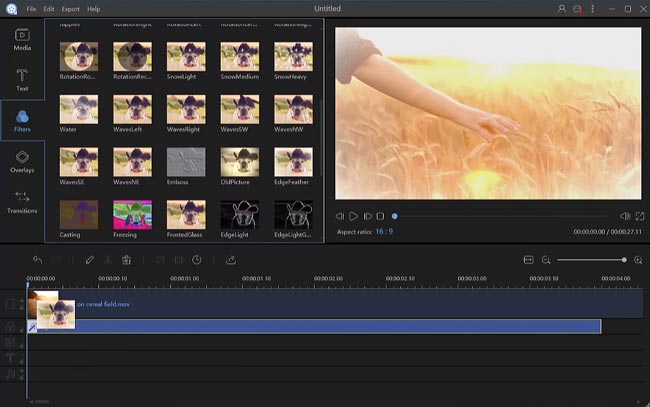Choose the Water filter
Screen dimensions: 650x407
click(x=79, y=109)
